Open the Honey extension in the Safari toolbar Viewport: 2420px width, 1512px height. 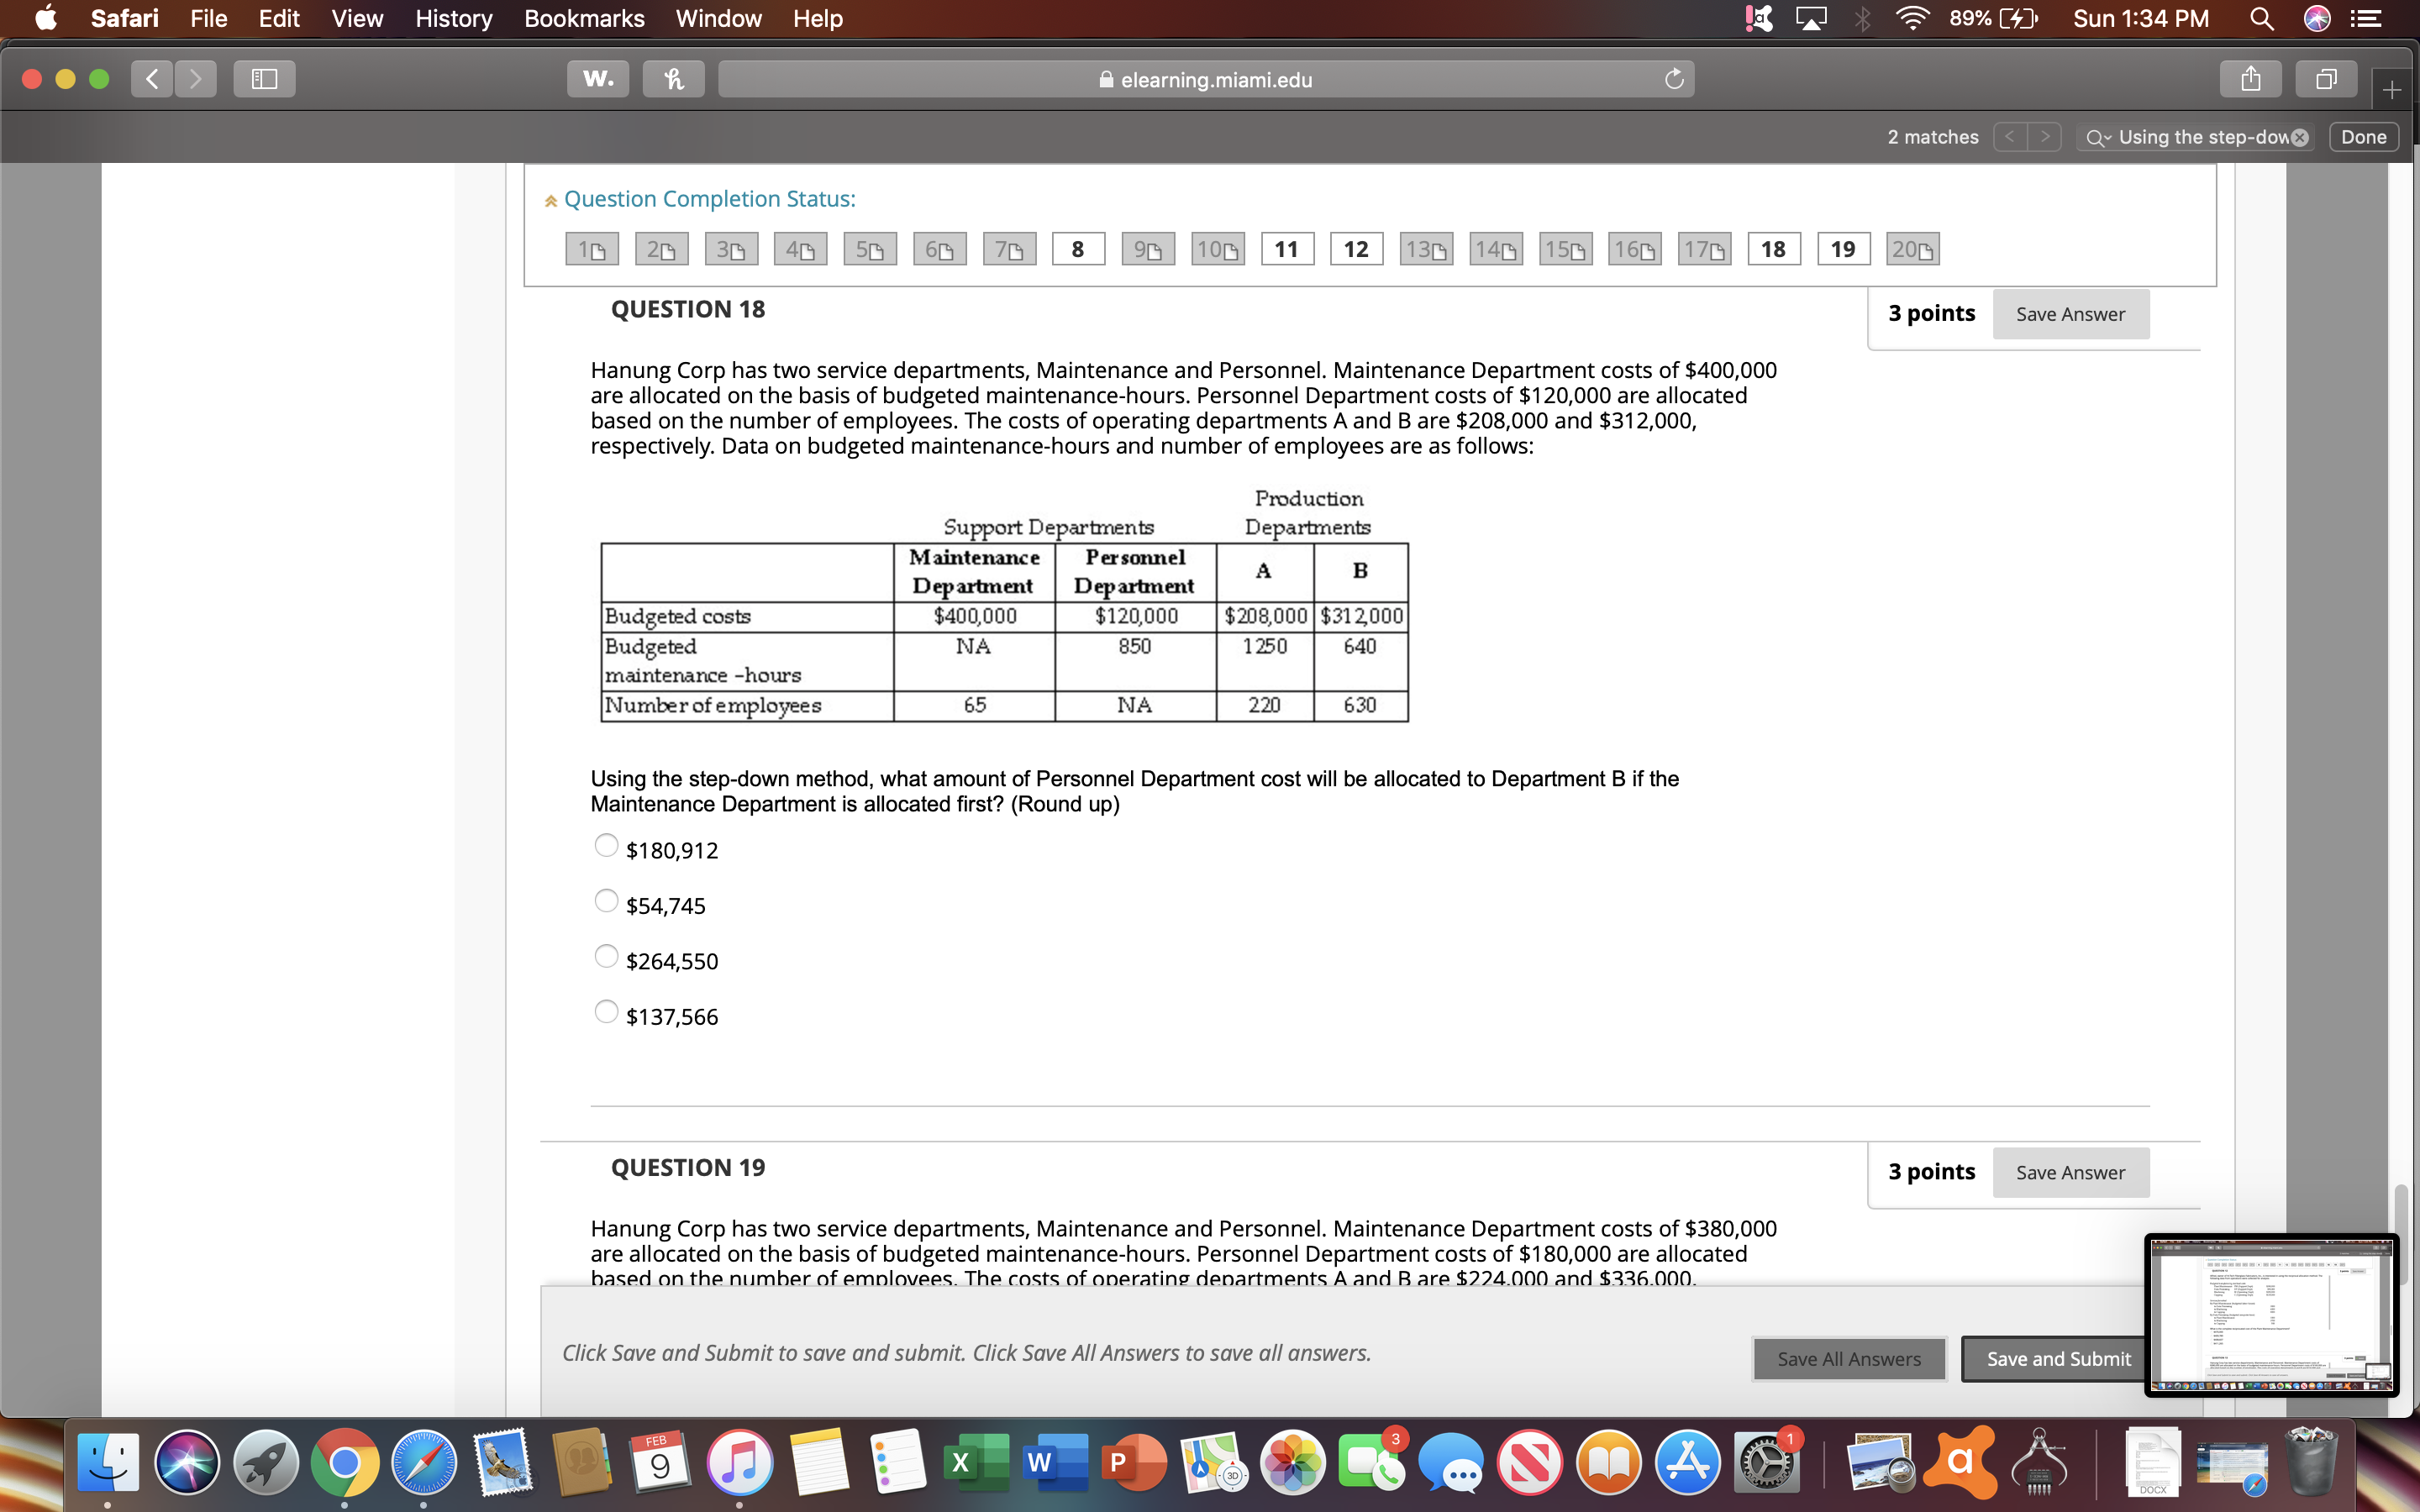pos(672,79)
